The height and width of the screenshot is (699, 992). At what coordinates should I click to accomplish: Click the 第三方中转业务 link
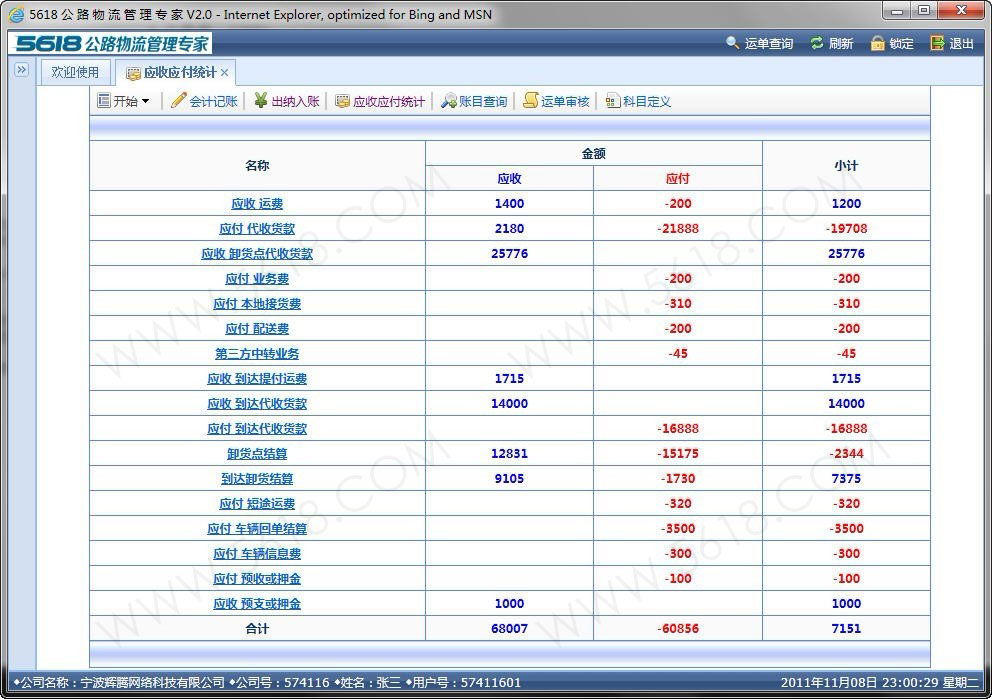[x=257, y=354]
